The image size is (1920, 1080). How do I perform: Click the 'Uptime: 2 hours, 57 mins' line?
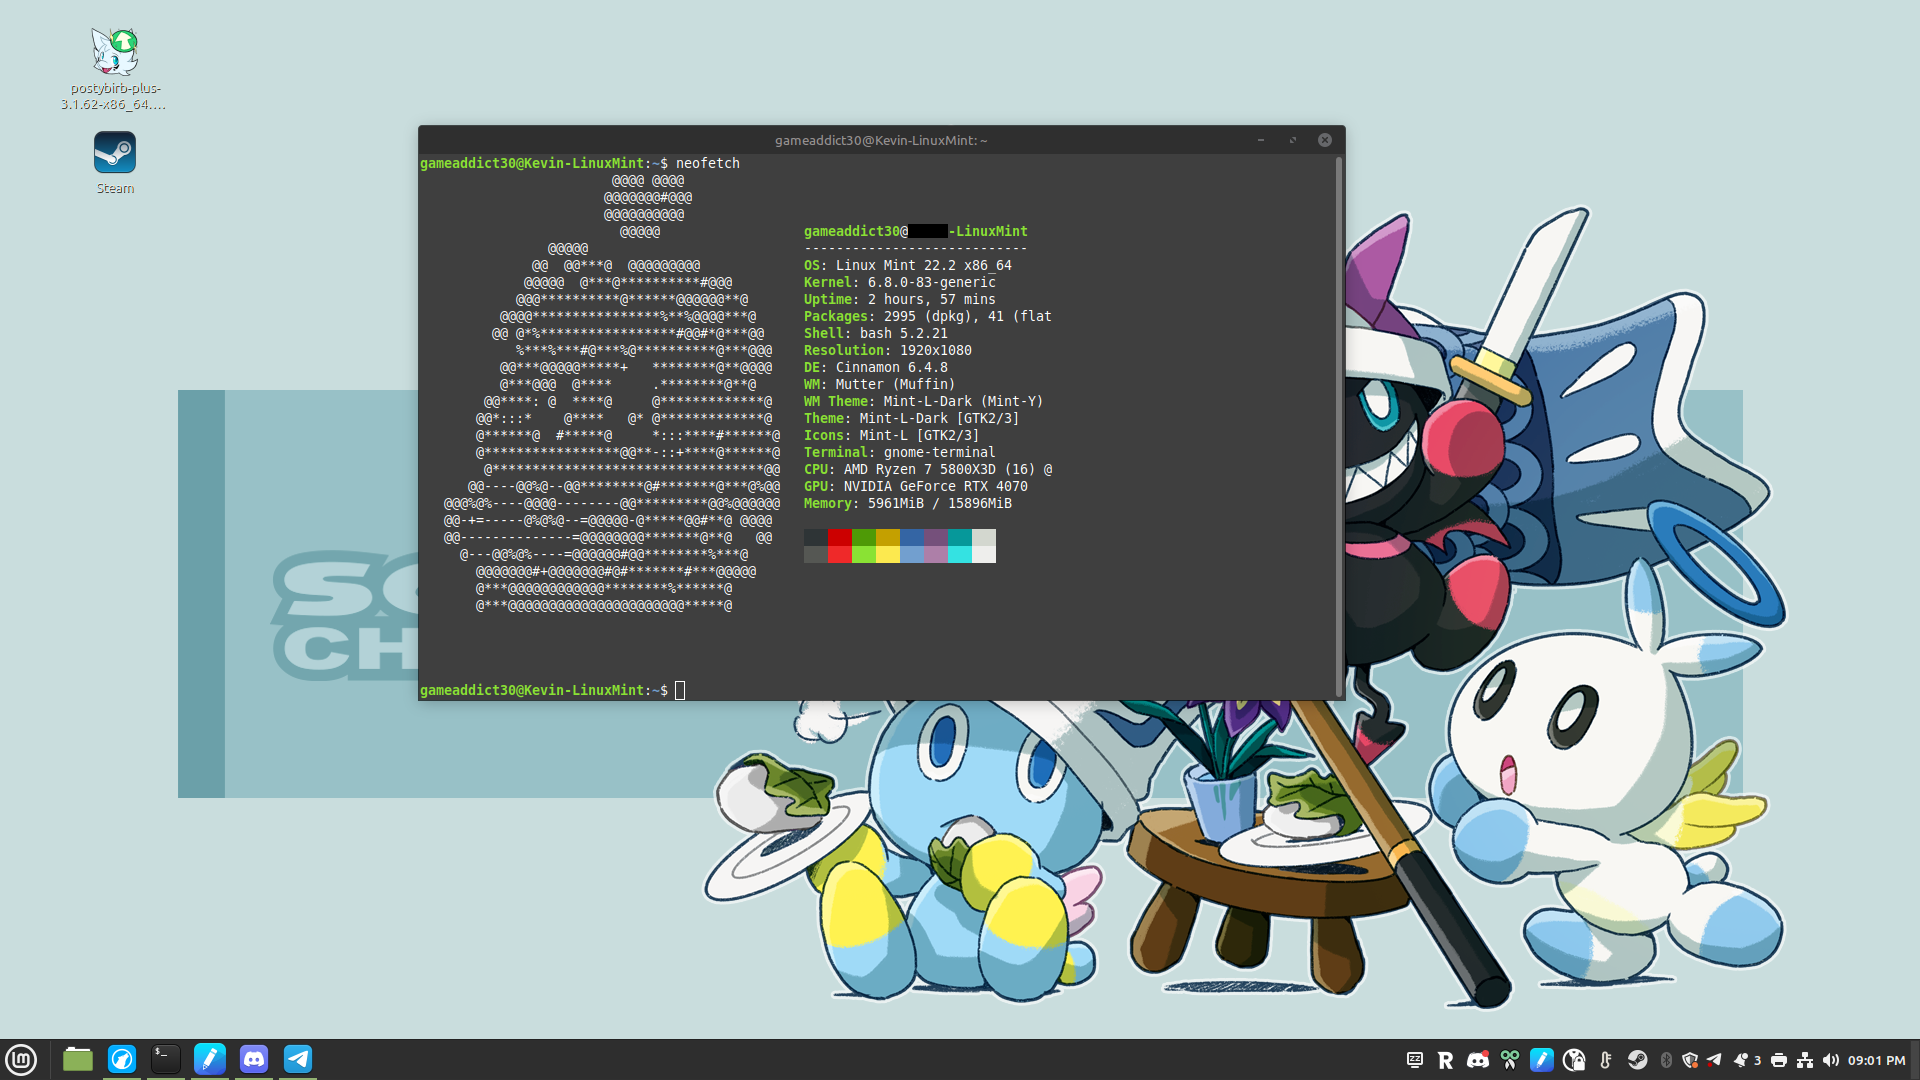pos(900,299)
